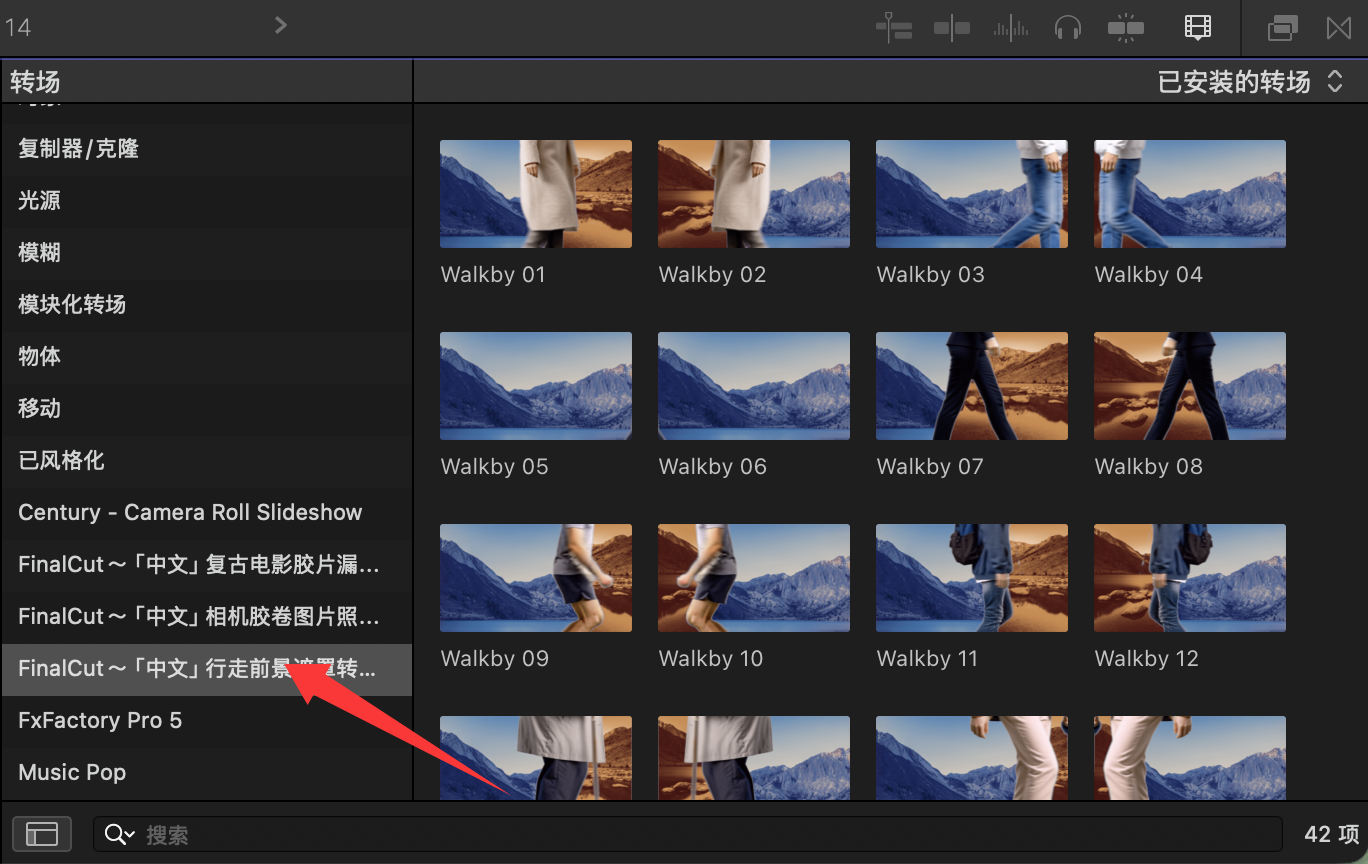Click the solo headphones icon
1368x864 pixels.
pos(1068,28)
